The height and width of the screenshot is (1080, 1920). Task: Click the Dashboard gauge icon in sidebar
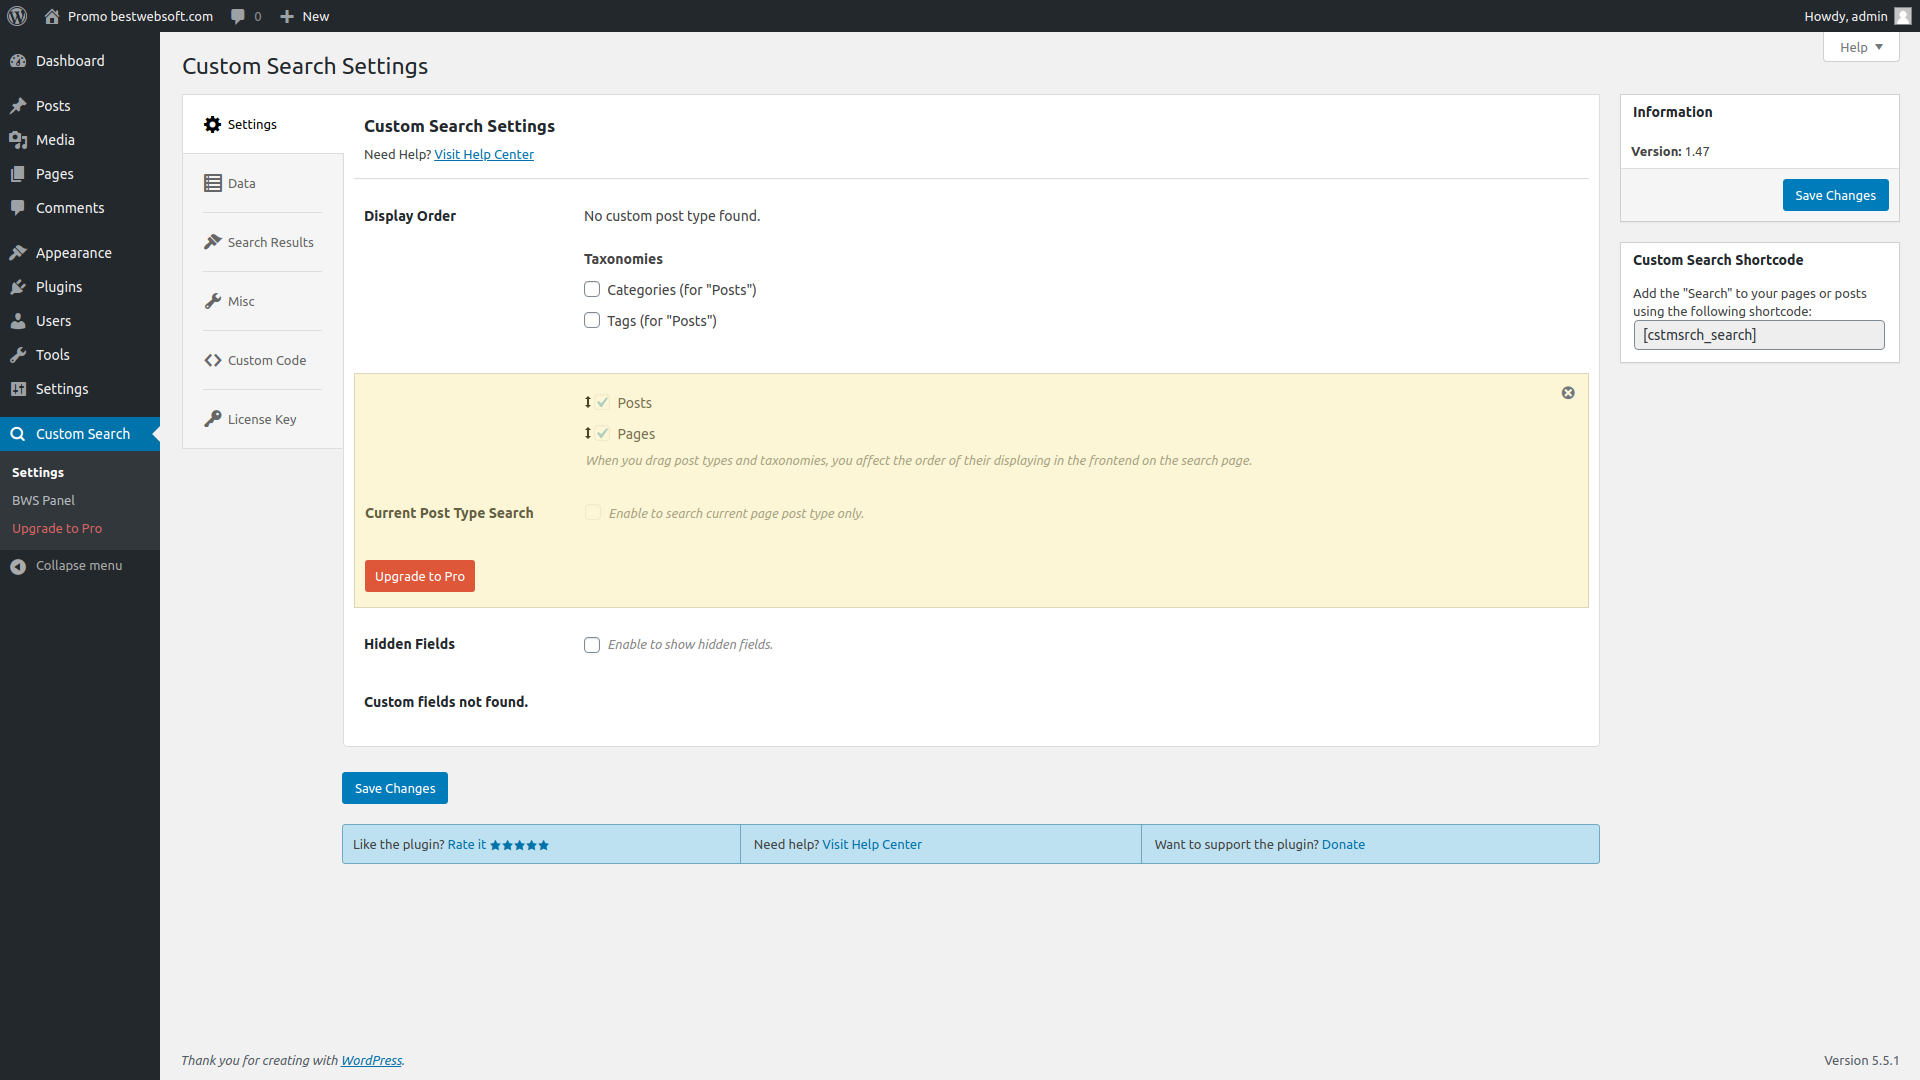pos(18,61)
